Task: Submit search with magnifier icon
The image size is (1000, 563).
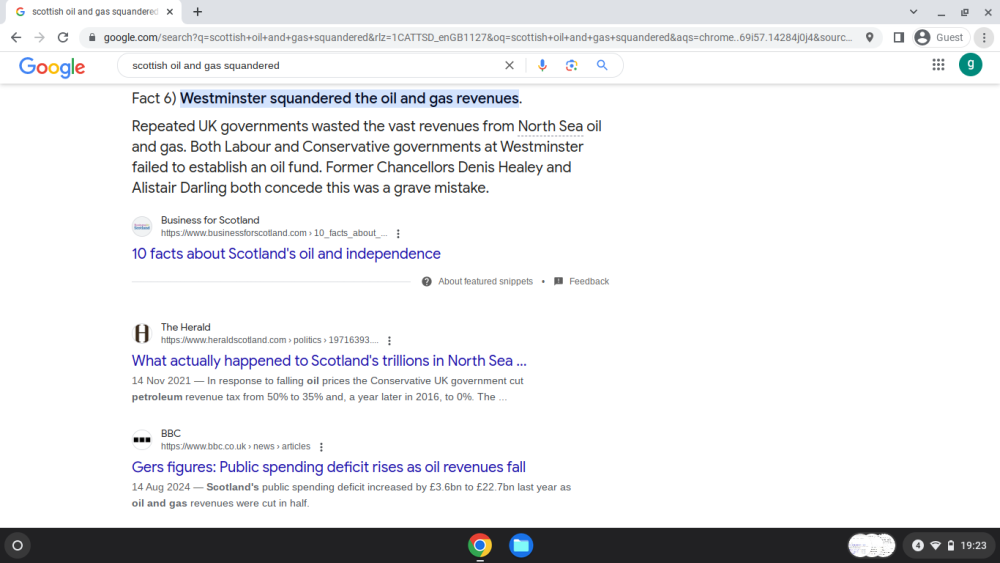Action: [x=602, y=65]
